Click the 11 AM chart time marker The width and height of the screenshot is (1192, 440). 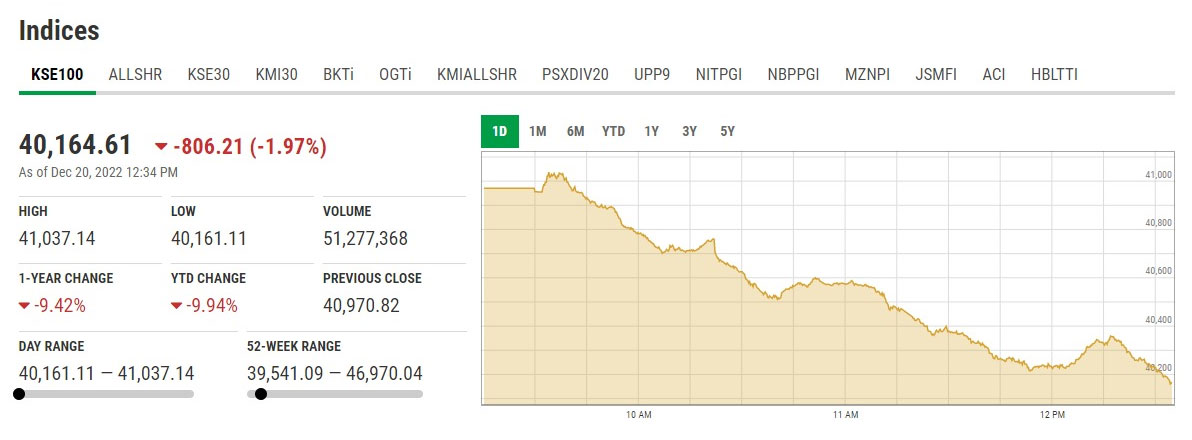pos(845,414)
